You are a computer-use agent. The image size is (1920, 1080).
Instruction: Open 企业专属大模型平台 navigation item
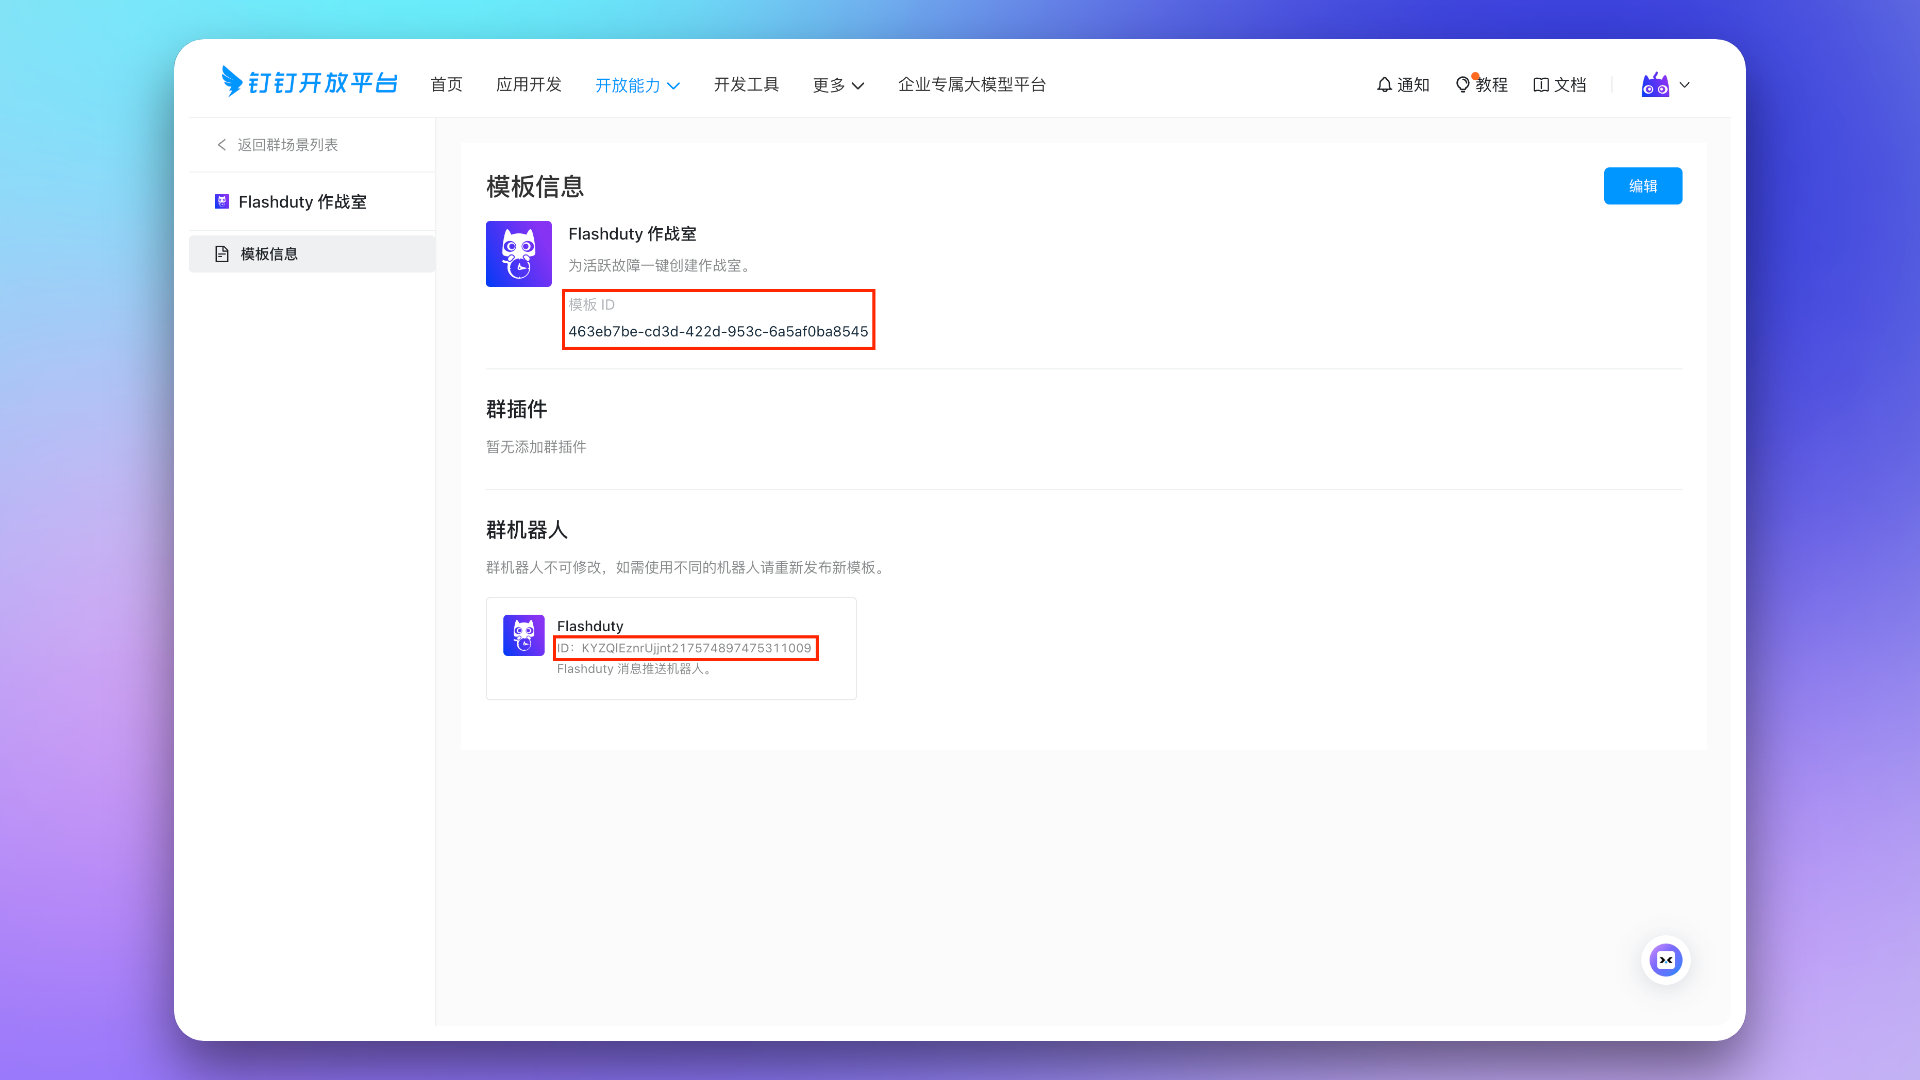click(x=971, y=85)
